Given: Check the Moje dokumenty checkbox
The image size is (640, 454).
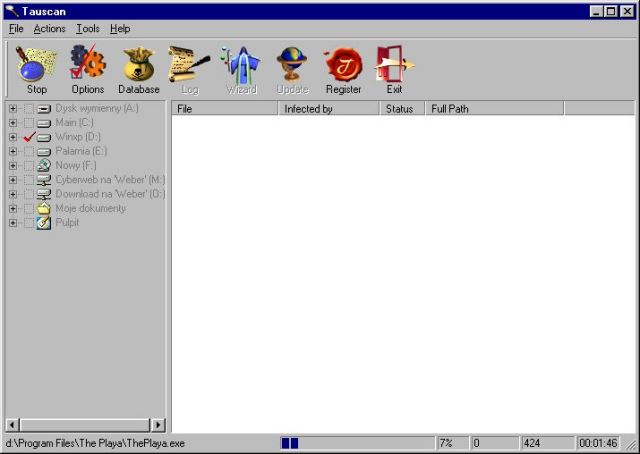Looking at the screenshot, I should click(x=29, y=209).
